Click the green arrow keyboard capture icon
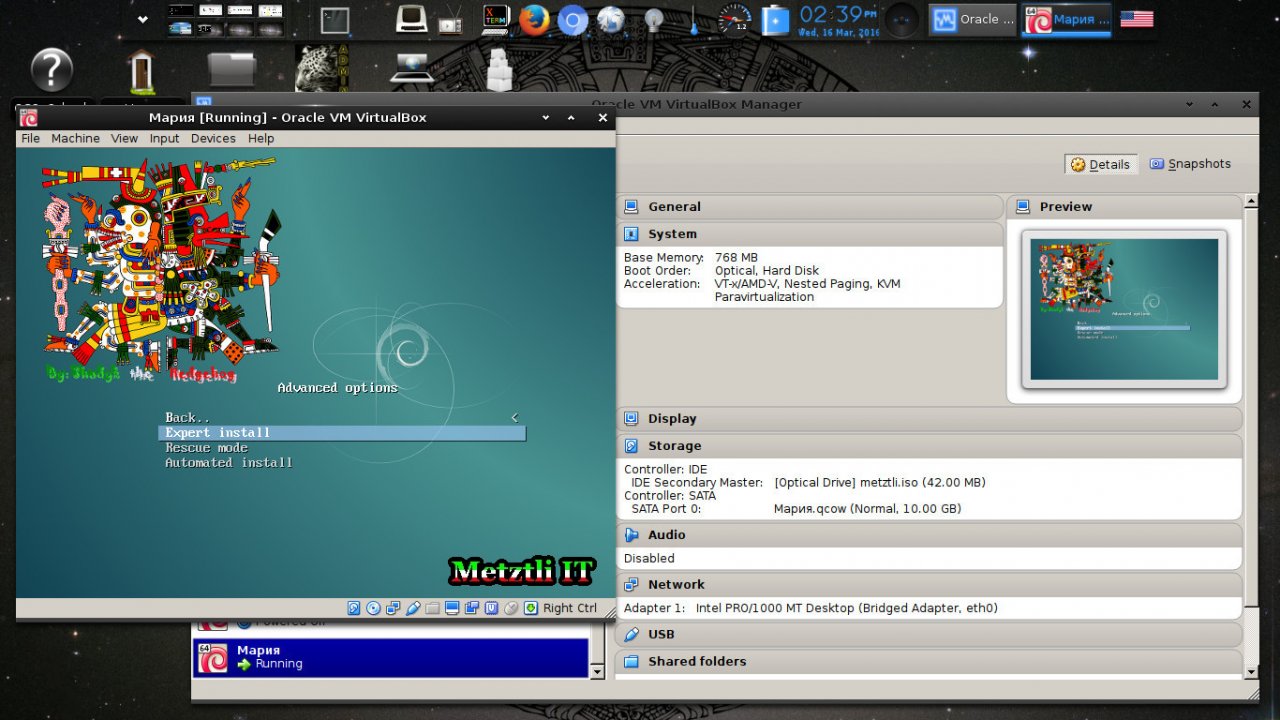The image size is (1280, 720). [531, 608]
